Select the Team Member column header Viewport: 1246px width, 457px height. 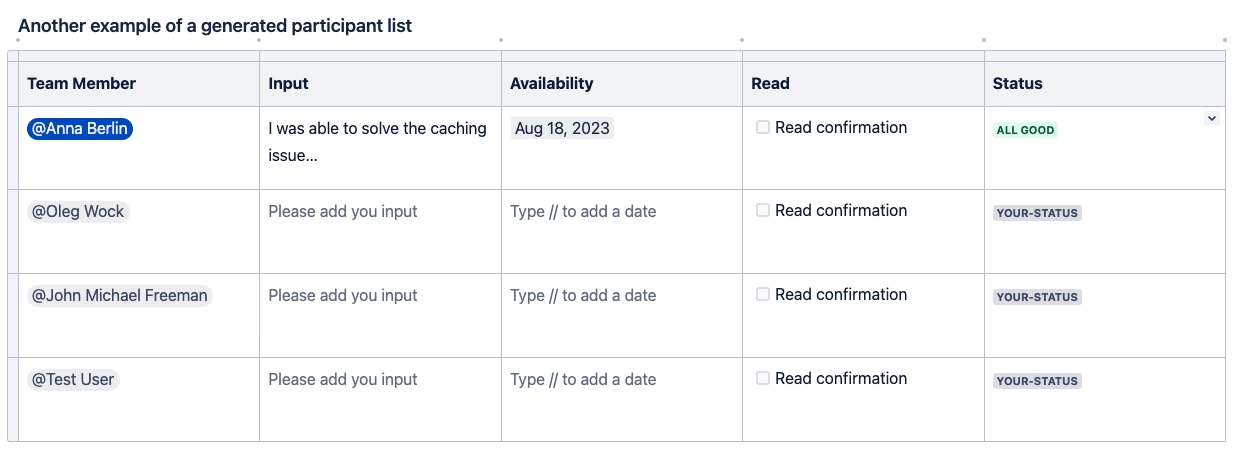coord(139,84)
